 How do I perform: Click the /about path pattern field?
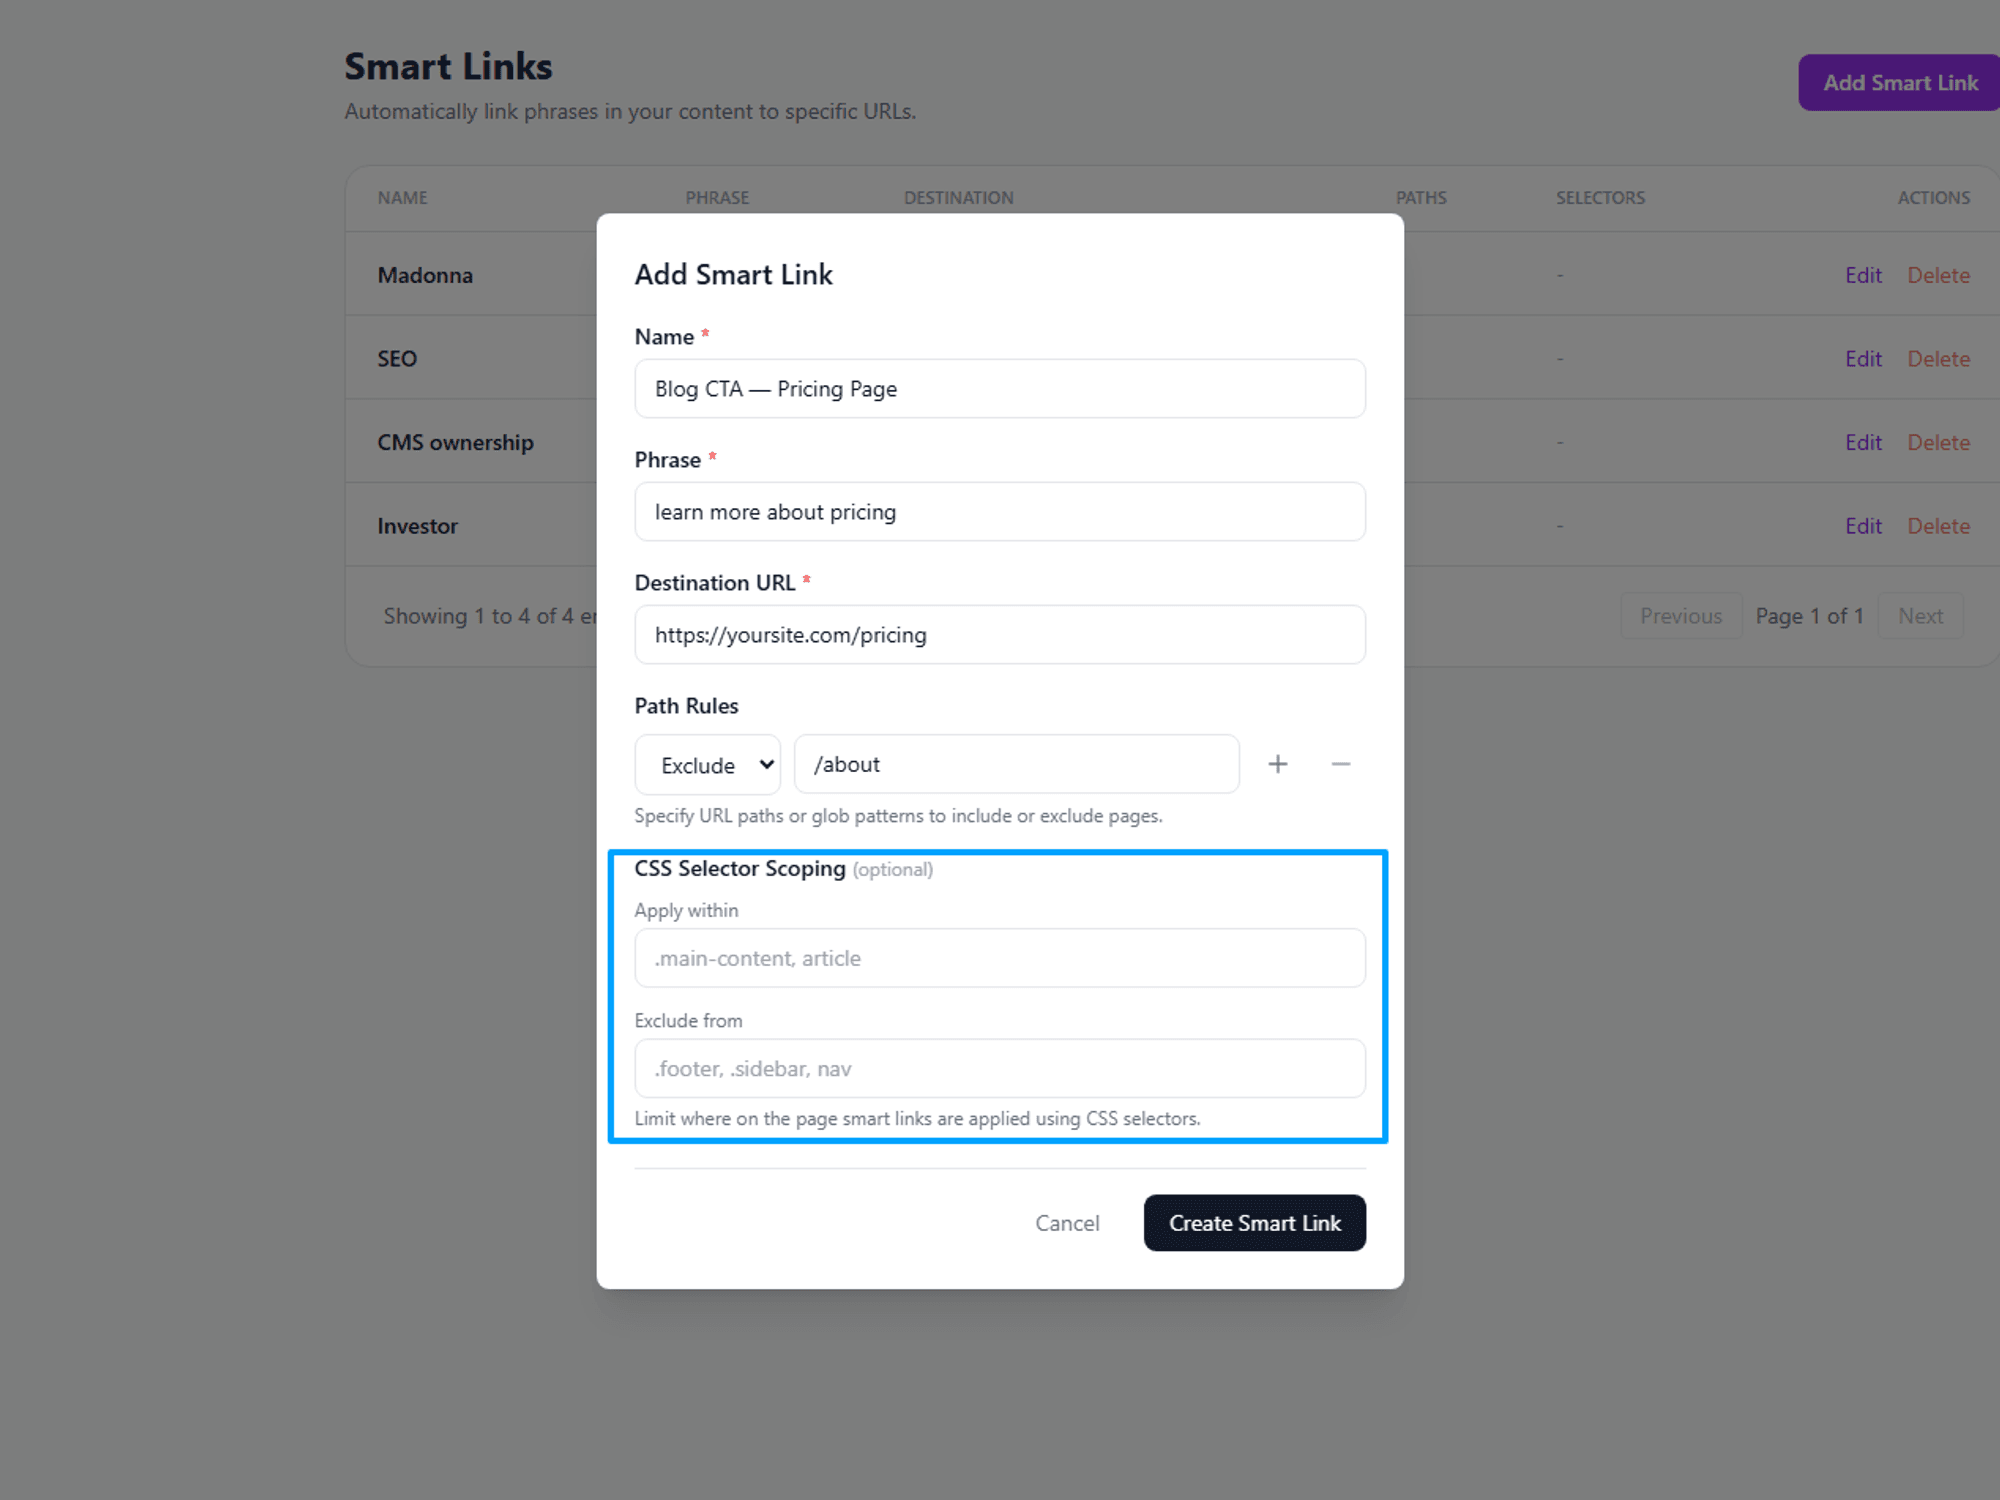[1016, 765]
